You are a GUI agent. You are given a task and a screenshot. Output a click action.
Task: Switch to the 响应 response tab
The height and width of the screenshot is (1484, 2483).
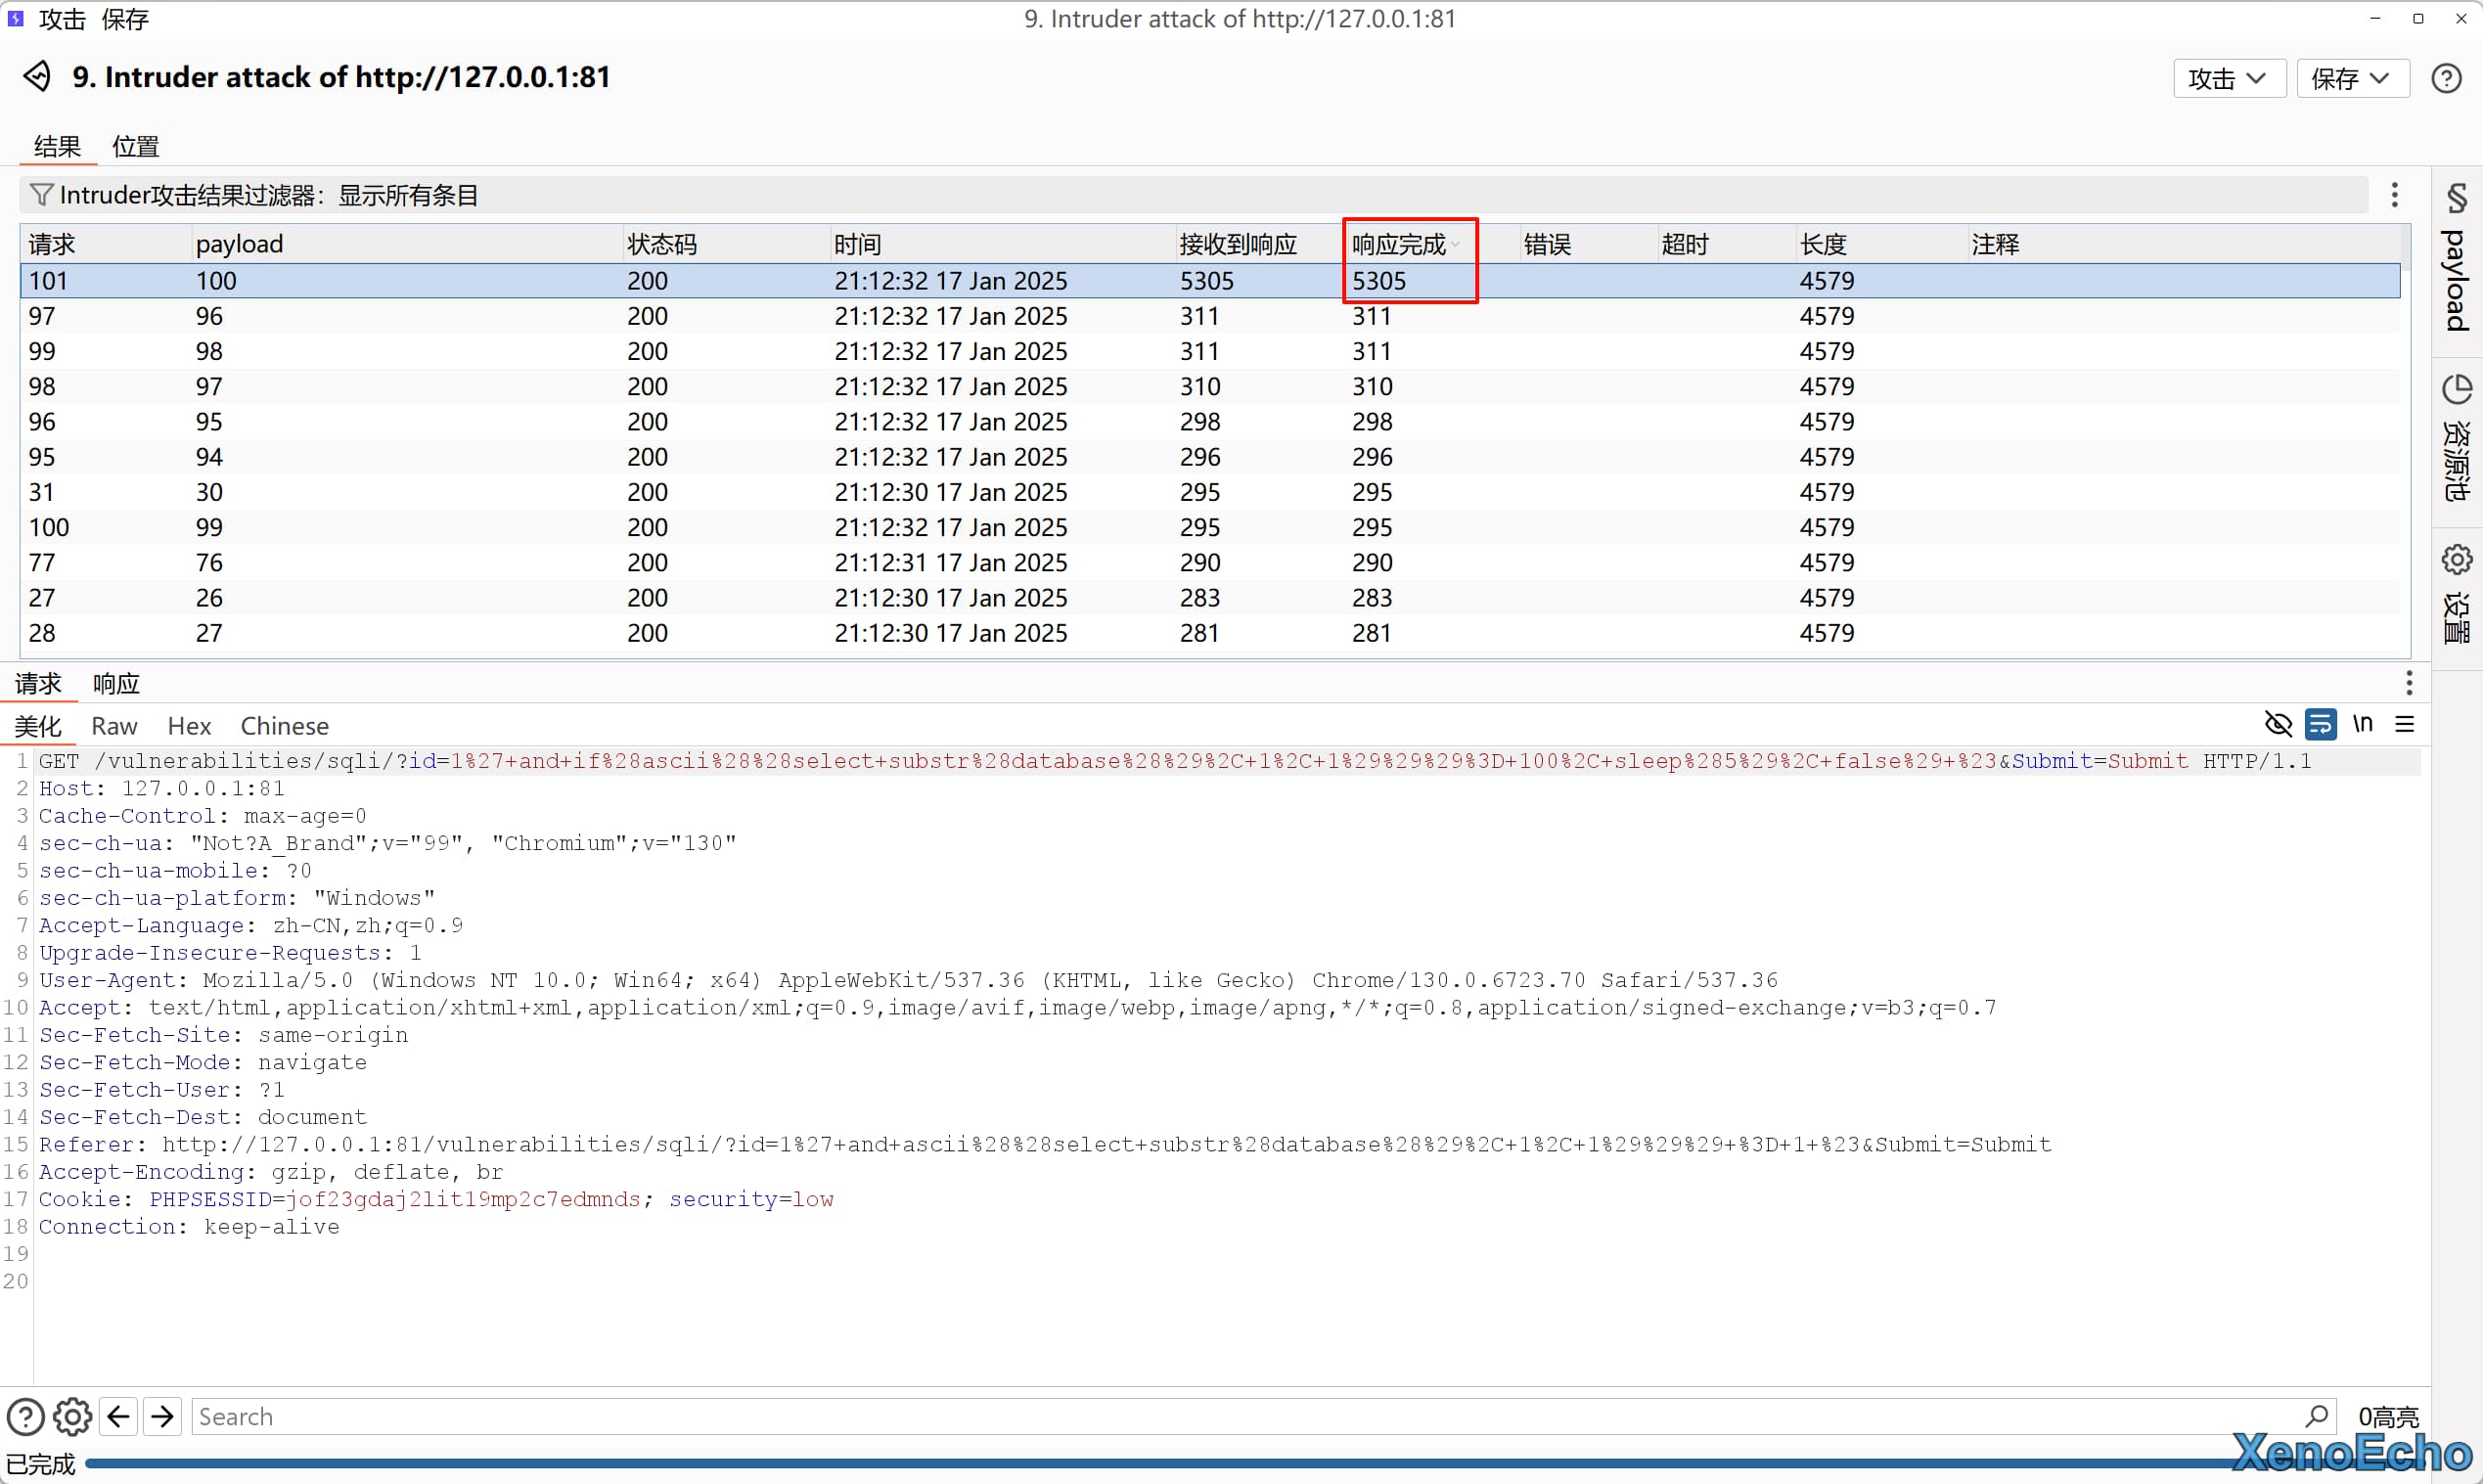116,684
